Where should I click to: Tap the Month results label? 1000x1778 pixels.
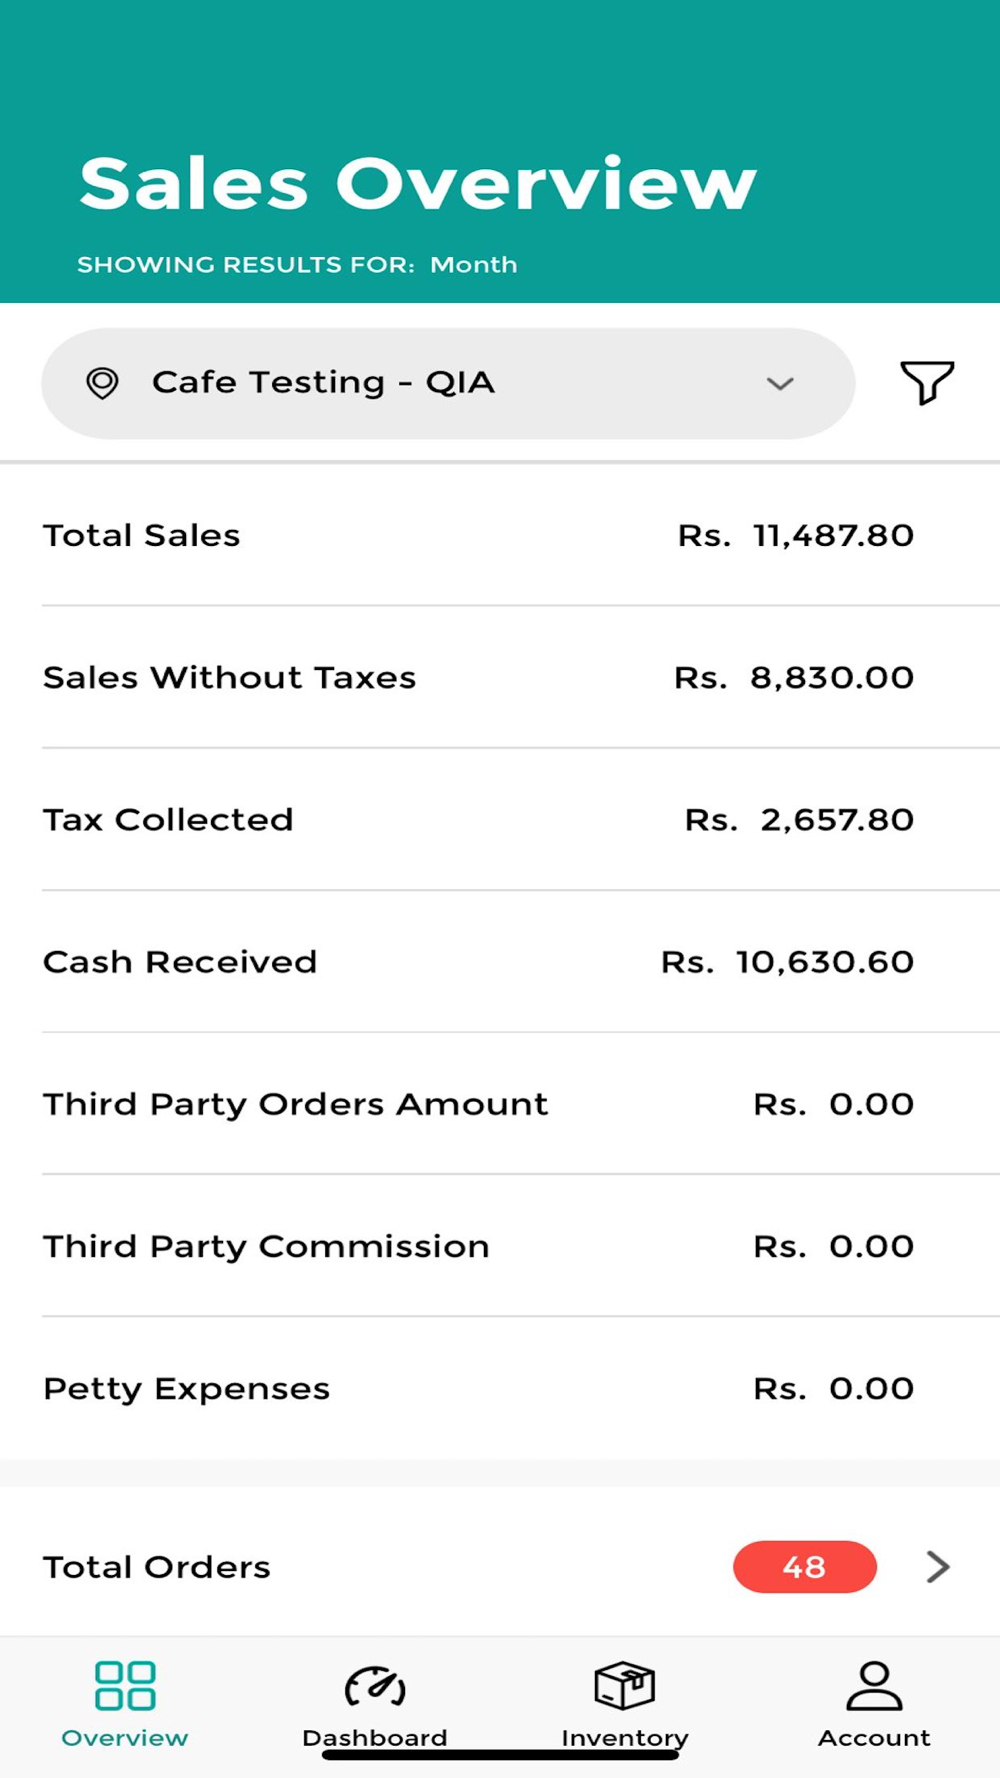click(474, 265)
